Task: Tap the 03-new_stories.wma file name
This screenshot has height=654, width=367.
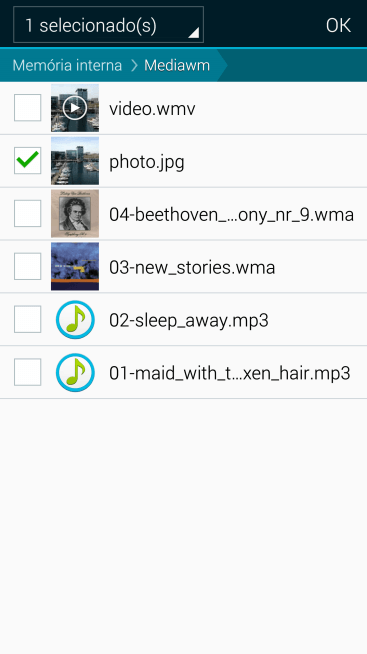Action: point(192,267)
